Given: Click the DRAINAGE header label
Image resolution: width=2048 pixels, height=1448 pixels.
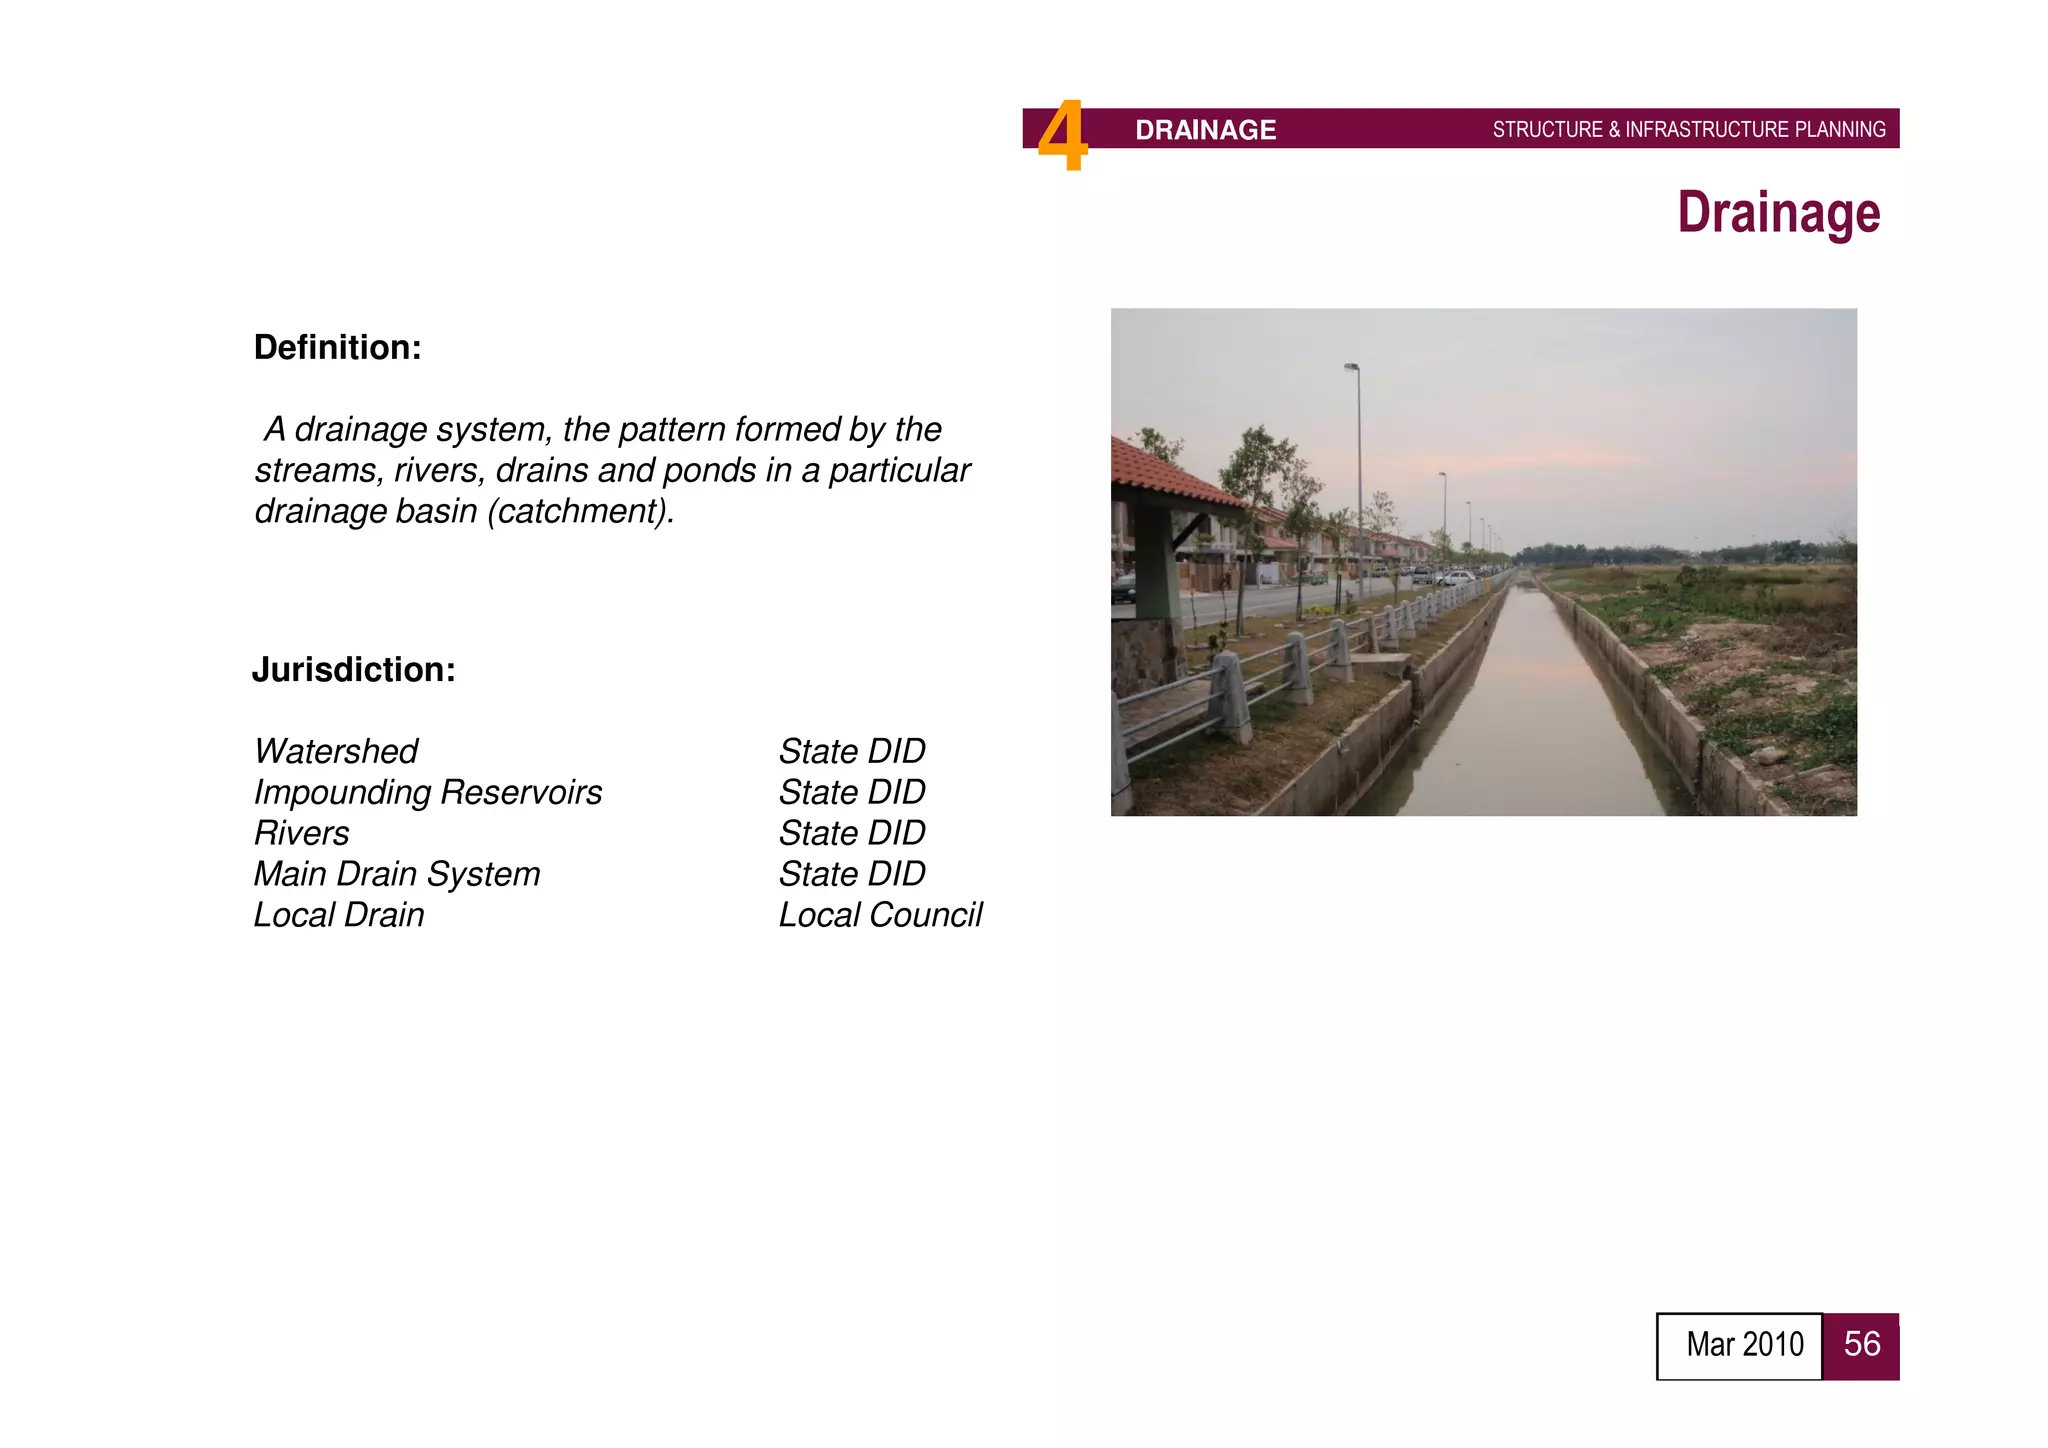Looking at the screenshot, I should (1205, 130).
